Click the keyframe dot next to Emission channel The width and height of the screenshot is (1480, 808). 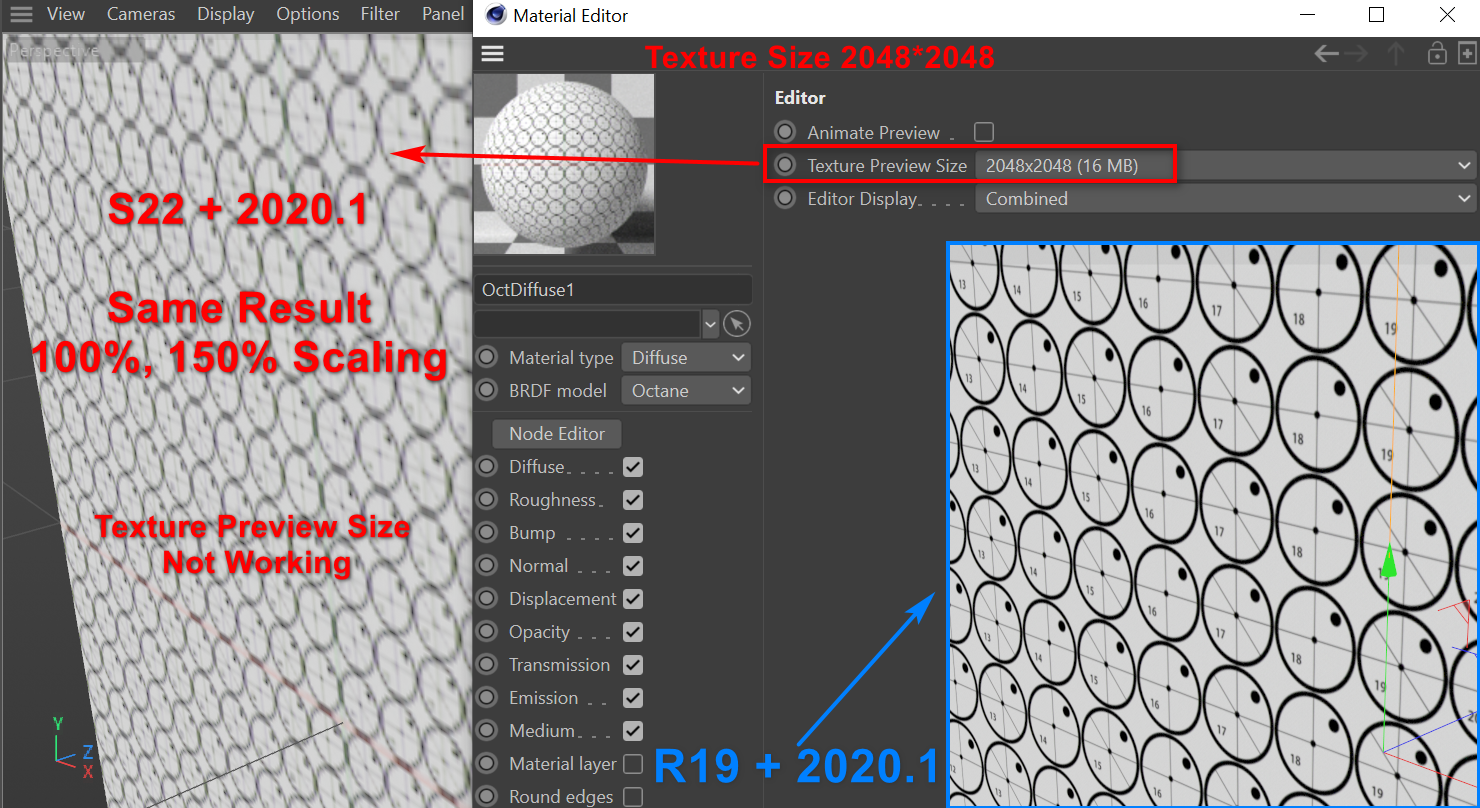(487, 698)
